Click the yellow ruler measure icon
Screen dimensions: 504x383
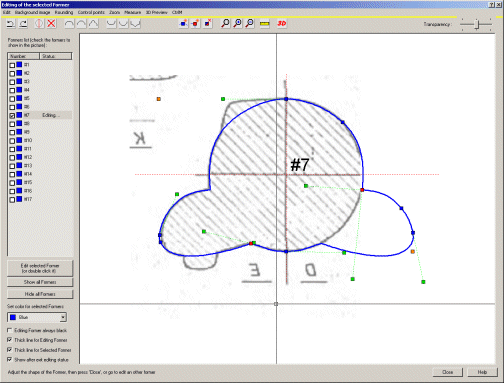click(x=265, y=23)
